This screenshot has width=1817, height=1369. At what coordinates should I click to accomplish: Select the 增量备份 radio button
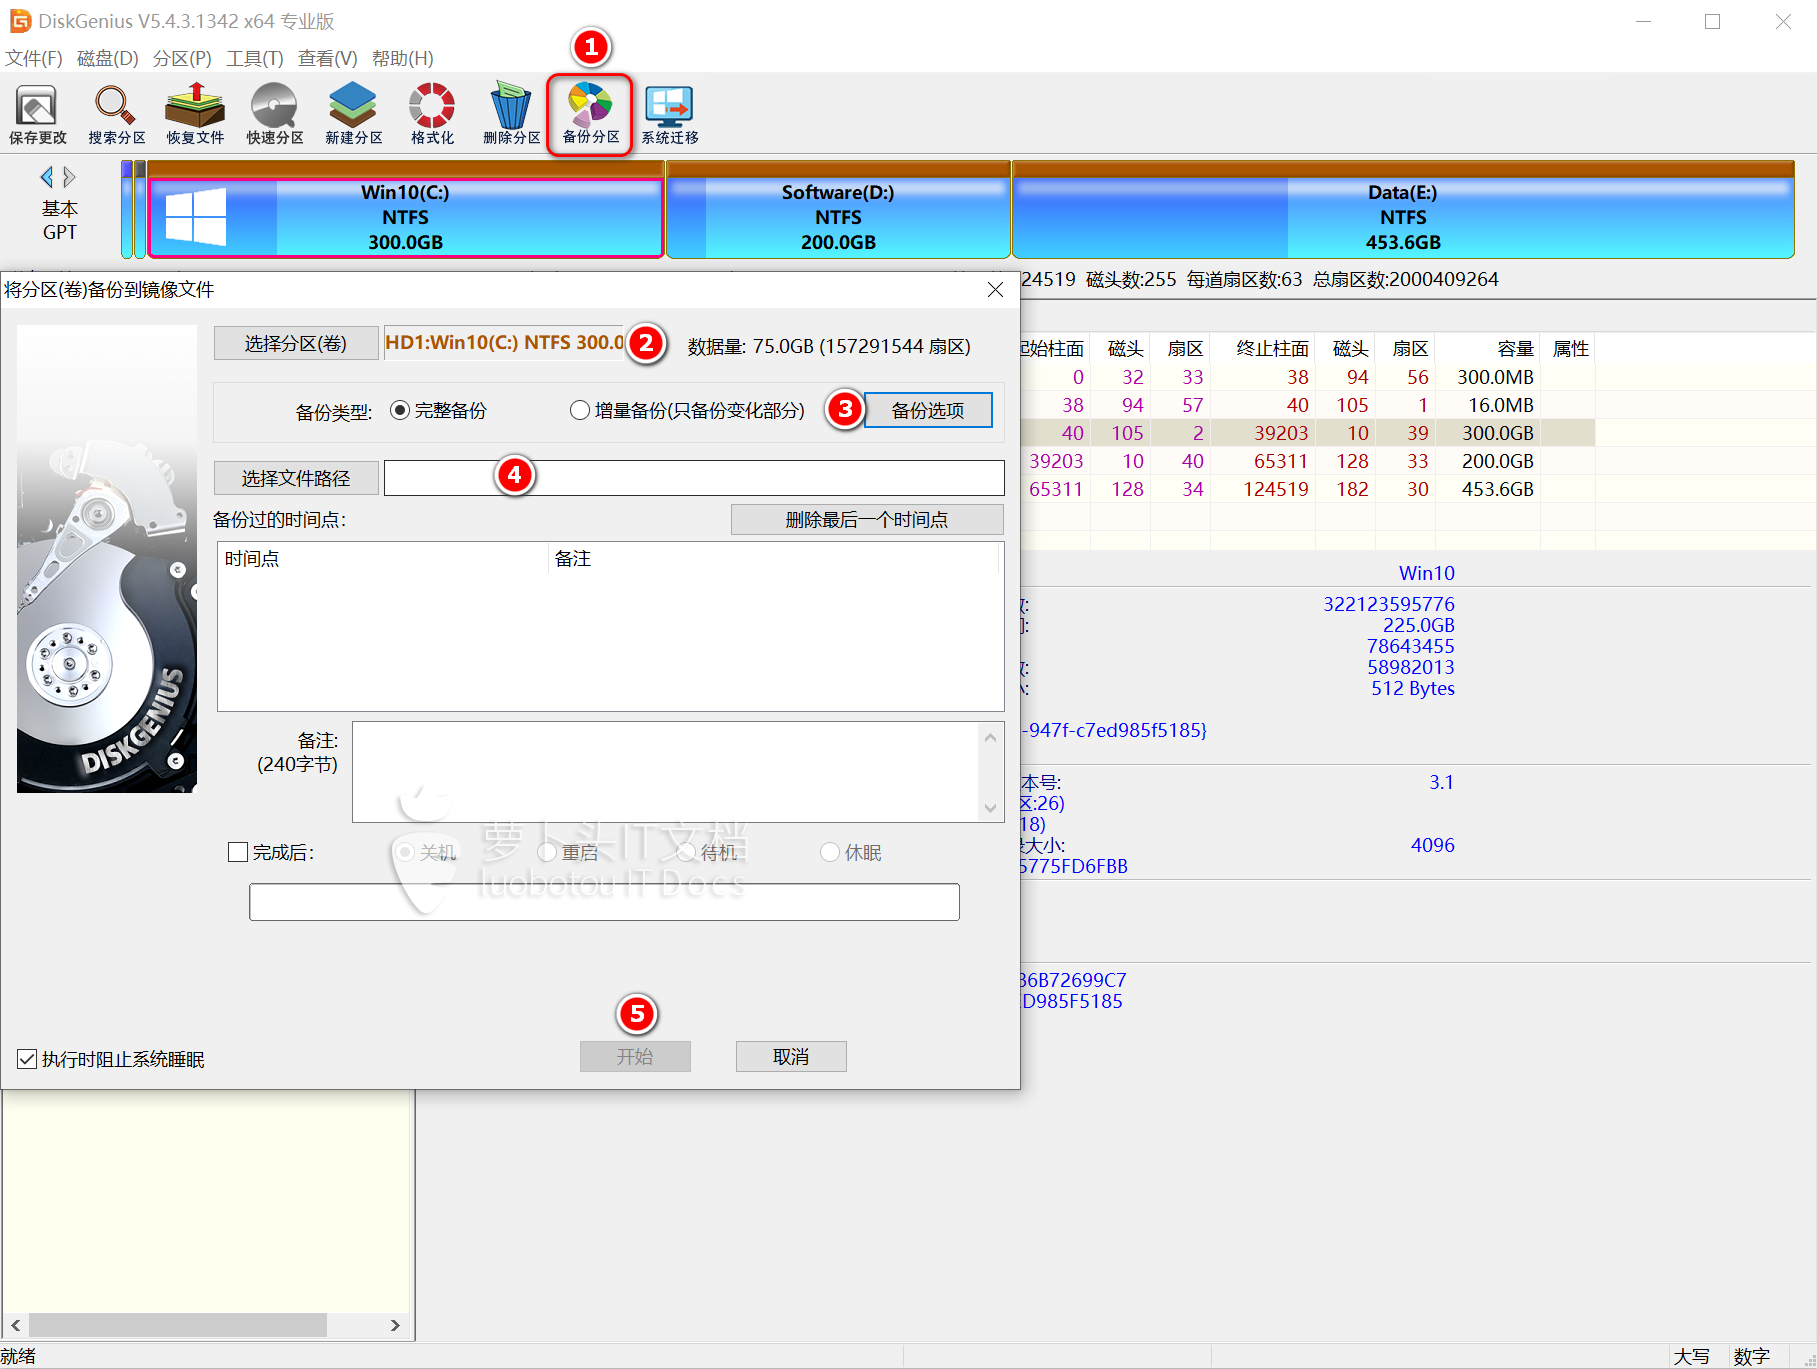(580, 411)
